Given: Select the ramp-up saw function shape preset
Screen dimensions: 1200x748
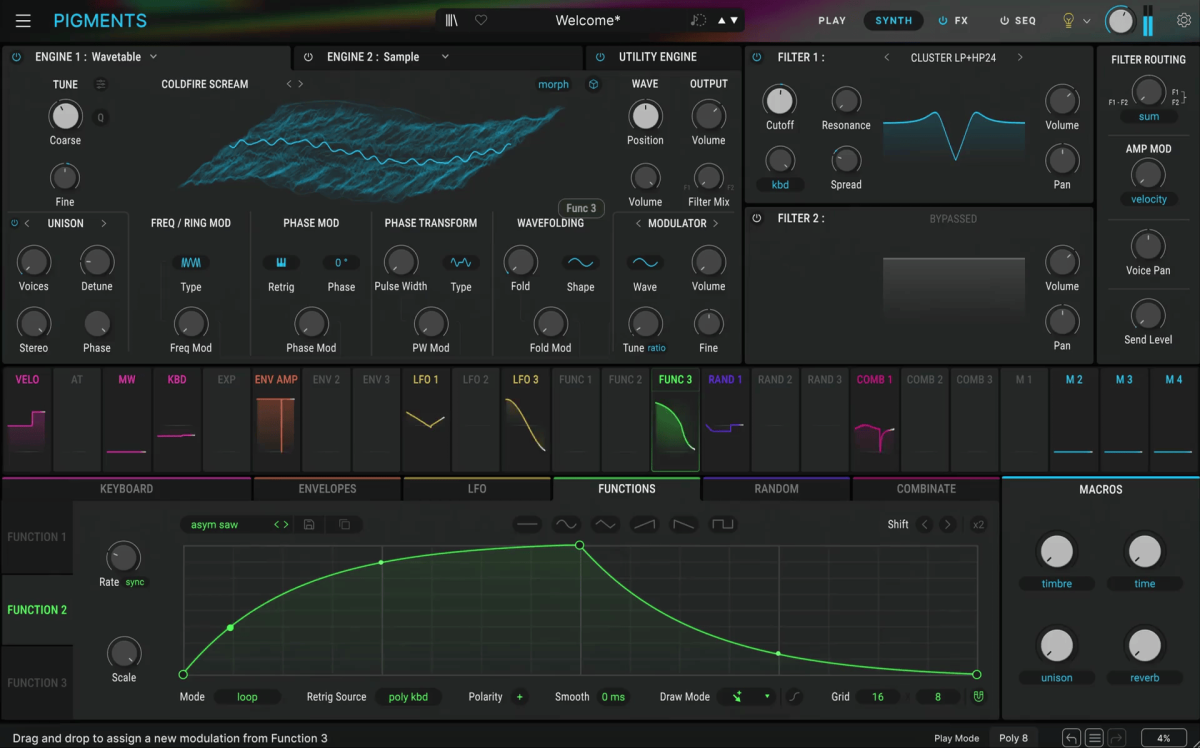Looking at the screenshot, I should (x=645, y=524).
